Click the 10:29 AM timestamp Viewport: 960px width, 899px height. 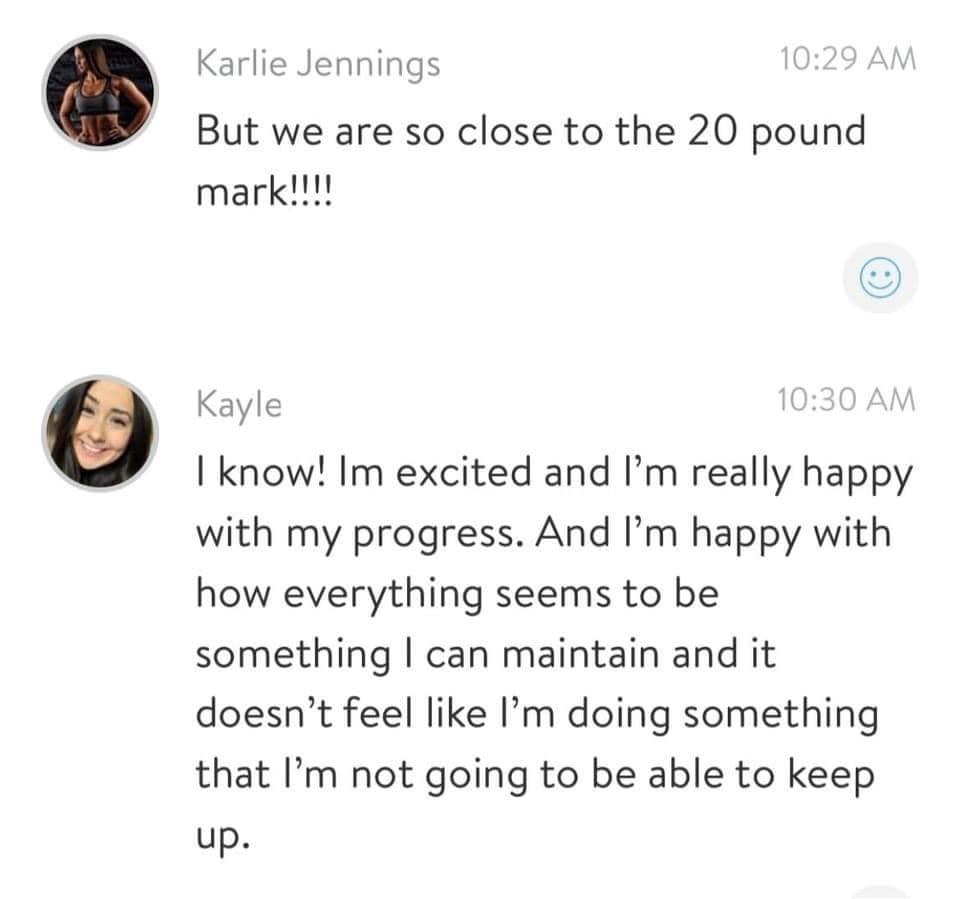pyautogui.click(x=848, y=59)
